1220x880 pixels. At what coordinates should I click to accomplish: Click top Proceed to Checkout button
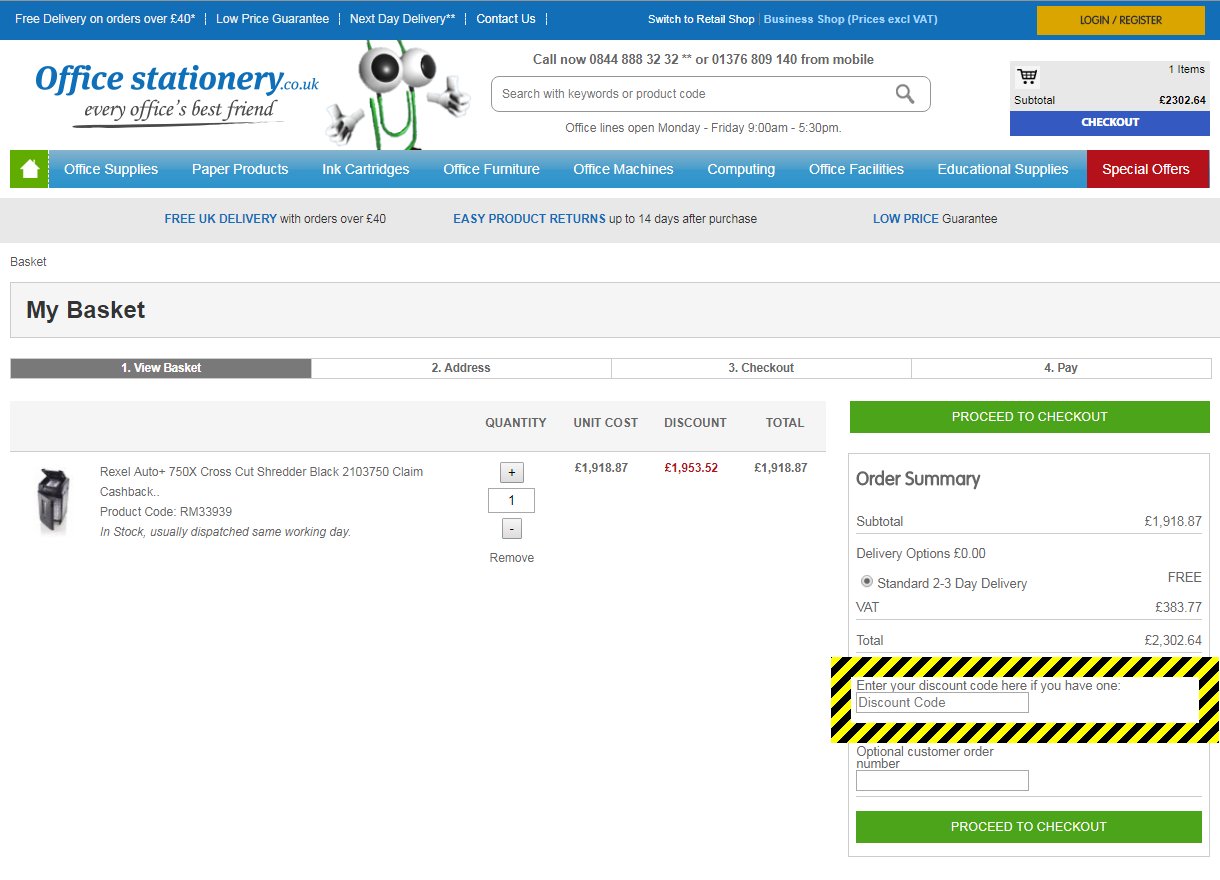tap(1030, 417)
